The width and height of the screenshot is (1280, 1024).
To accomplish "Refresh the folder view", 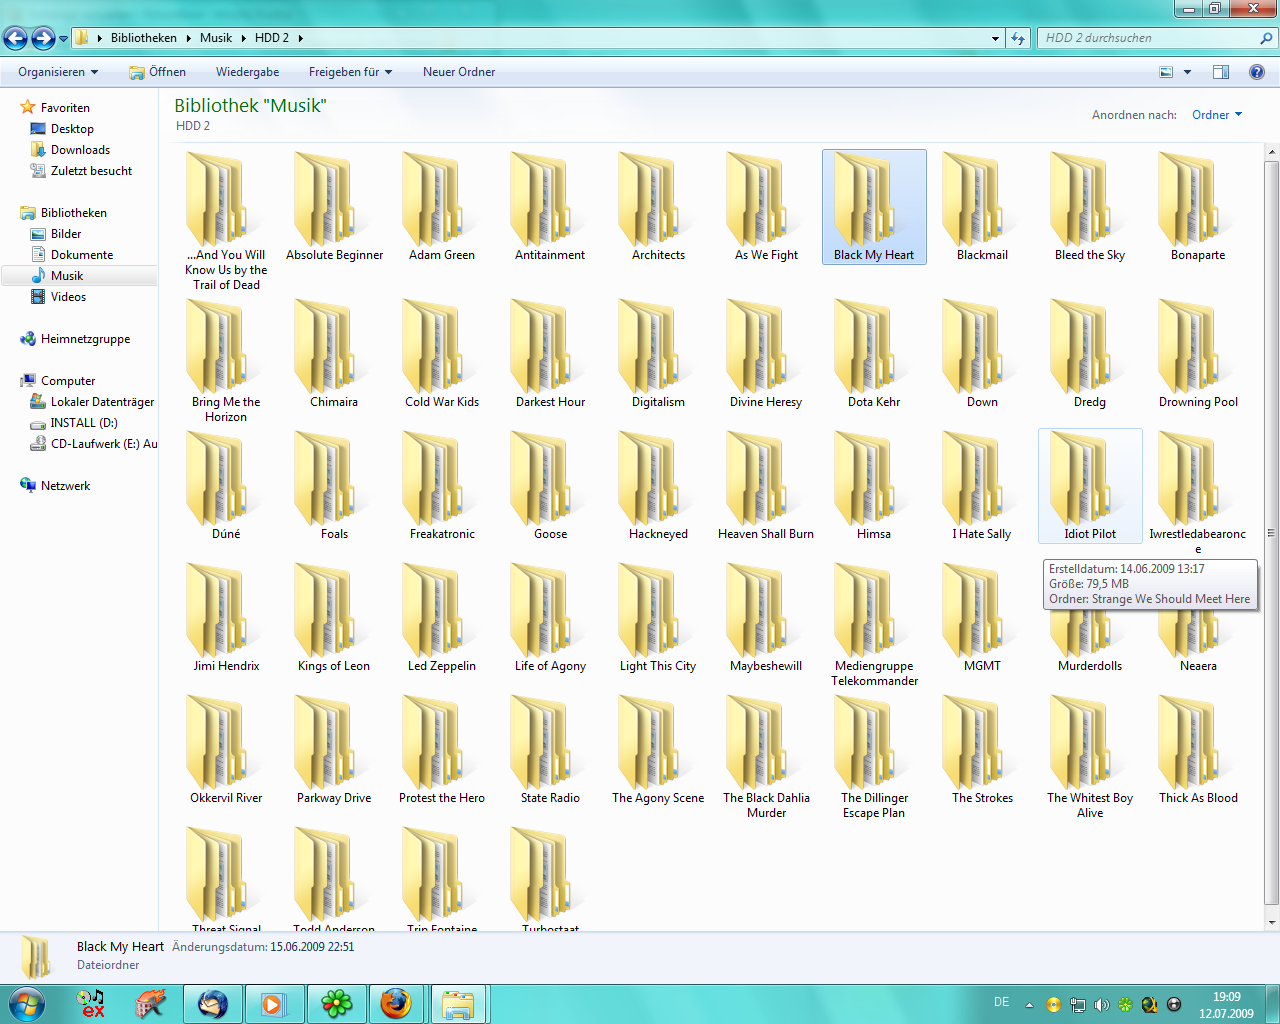I will click(1018, 38).
